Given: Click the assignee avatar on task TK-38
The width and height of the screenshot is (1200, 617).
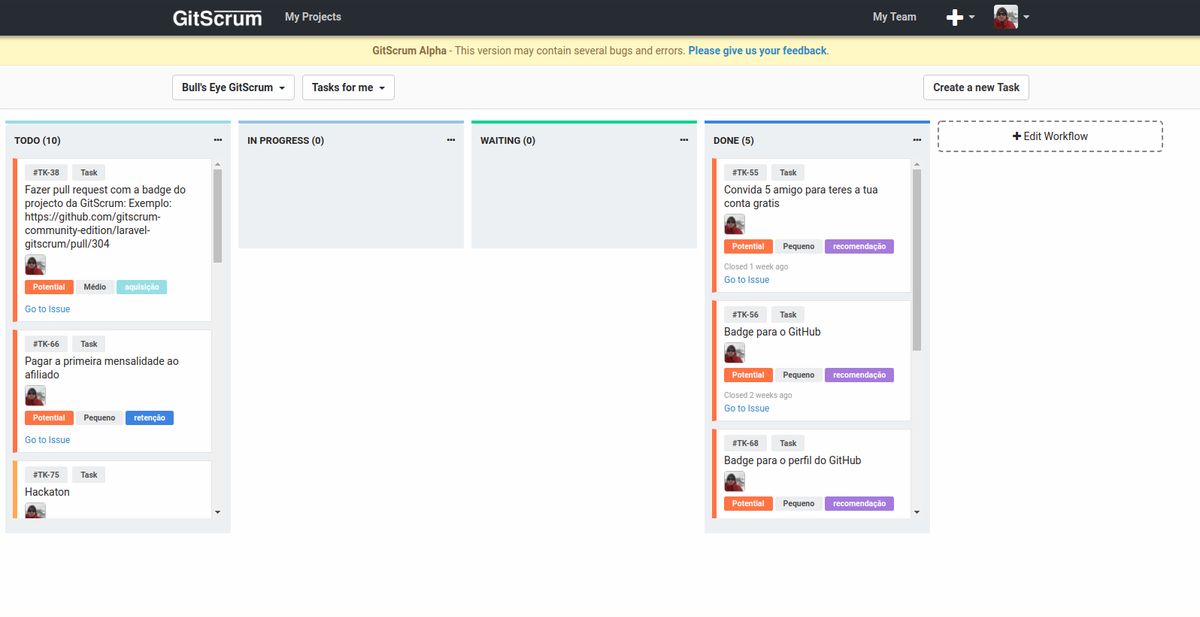Looking at the screenshot, I should coord(34,263).
